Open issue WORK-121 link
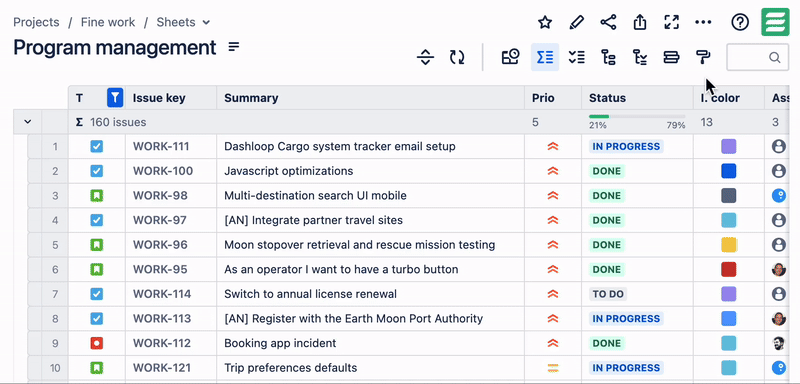The height and width of the screenshot is (384, 800). coord(161,368)
